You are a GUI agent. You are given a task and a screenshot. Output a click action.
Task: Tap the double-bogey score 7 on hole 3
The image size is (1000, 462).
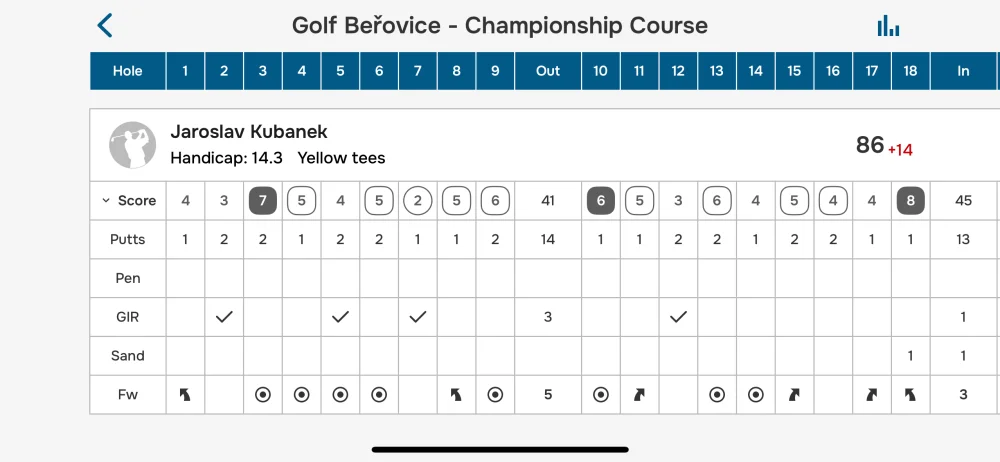coord(263,200)
